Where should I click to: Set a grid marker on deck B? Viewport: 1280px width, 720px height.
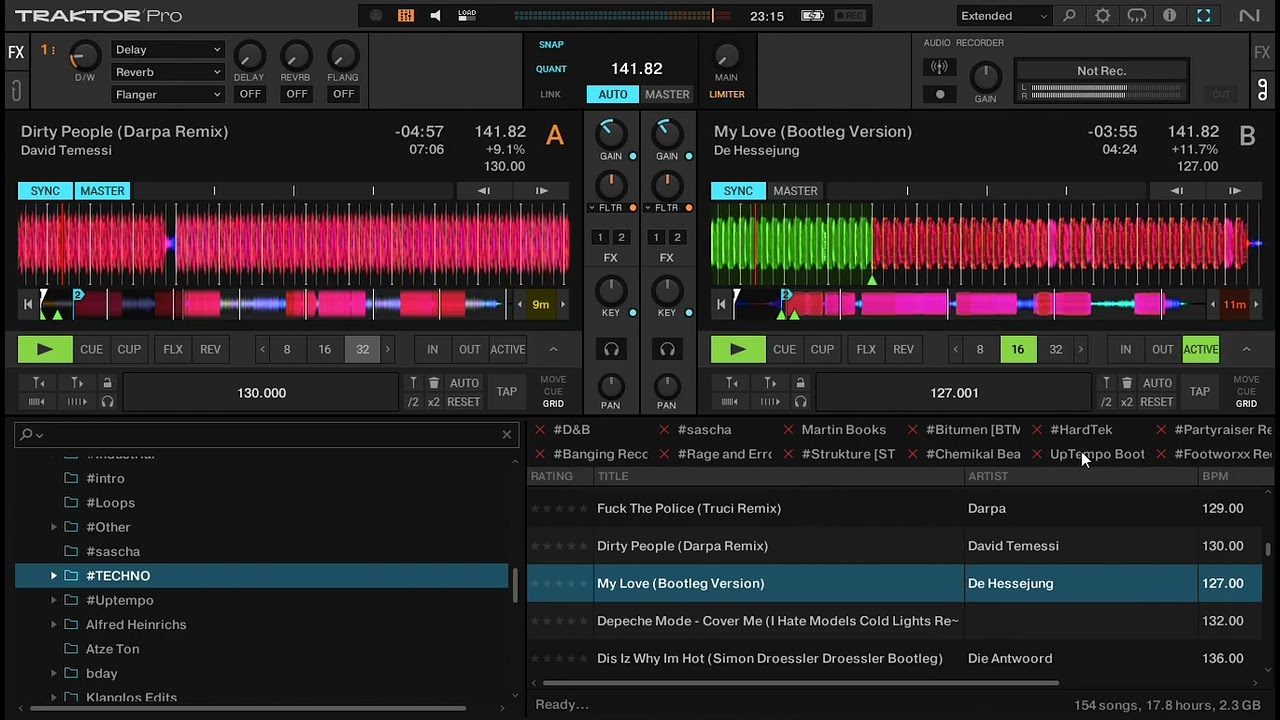(x=1106, y=383)
